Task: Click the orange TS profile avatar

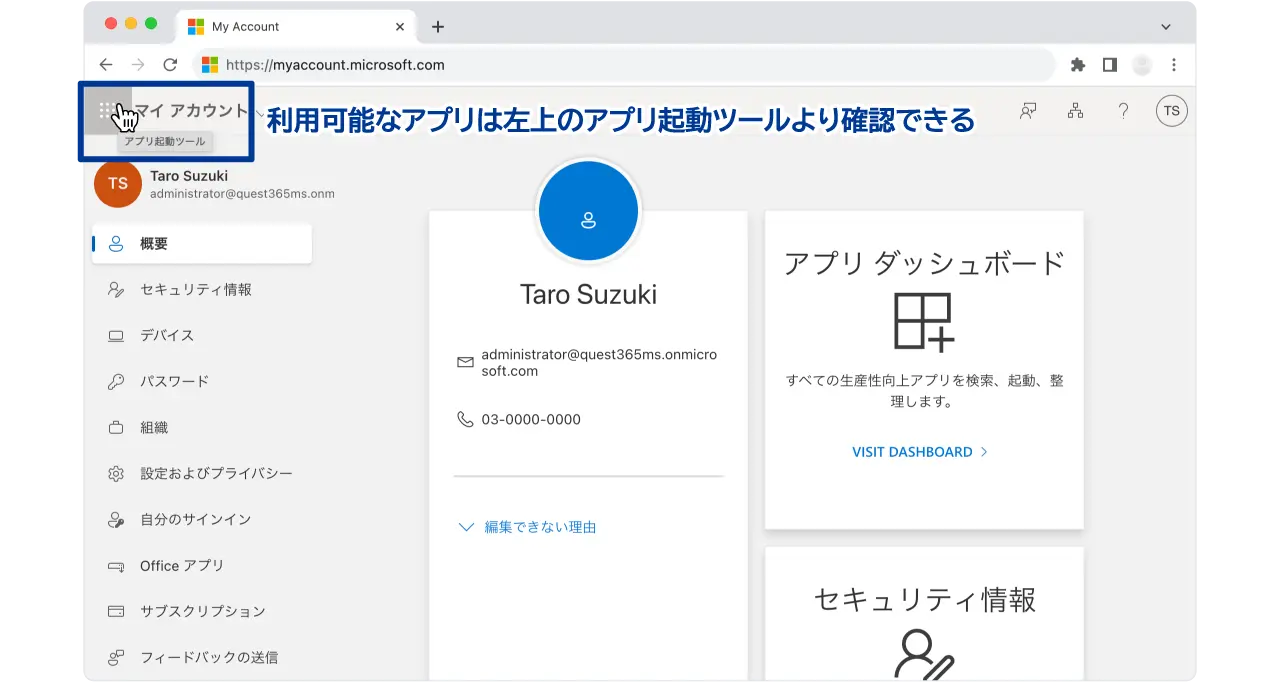Action: (118, 184)
